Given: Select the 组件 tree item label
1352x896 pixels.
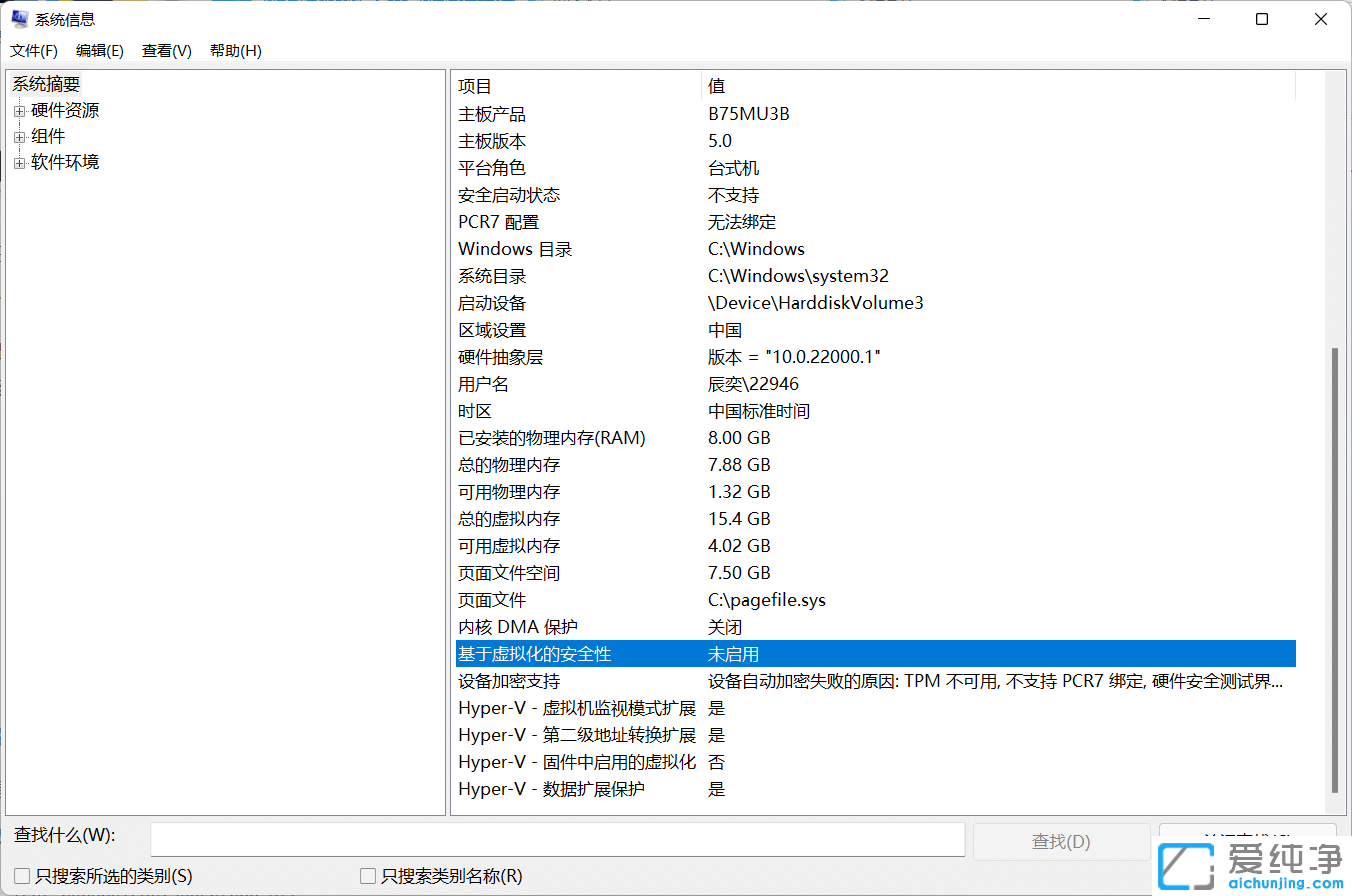Looking at the screenshot, I should tap(48, 137).
